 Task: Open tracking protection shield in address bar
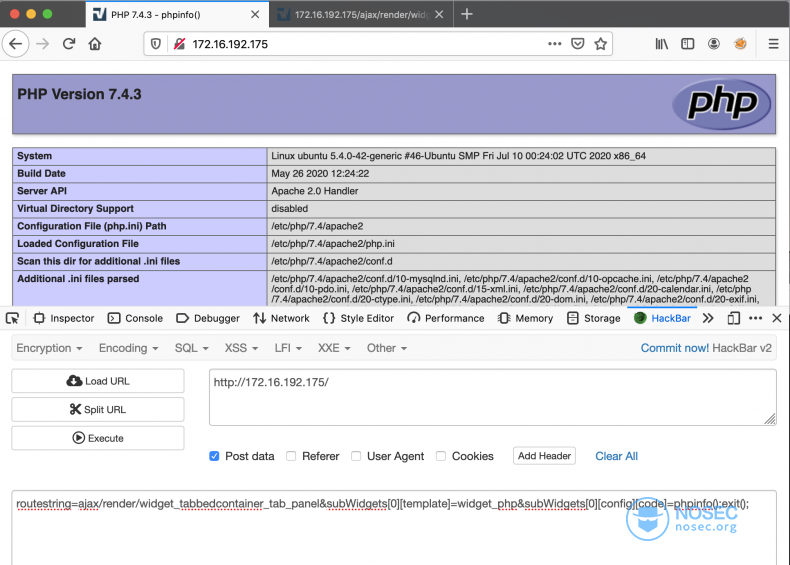tap(156, 44)
